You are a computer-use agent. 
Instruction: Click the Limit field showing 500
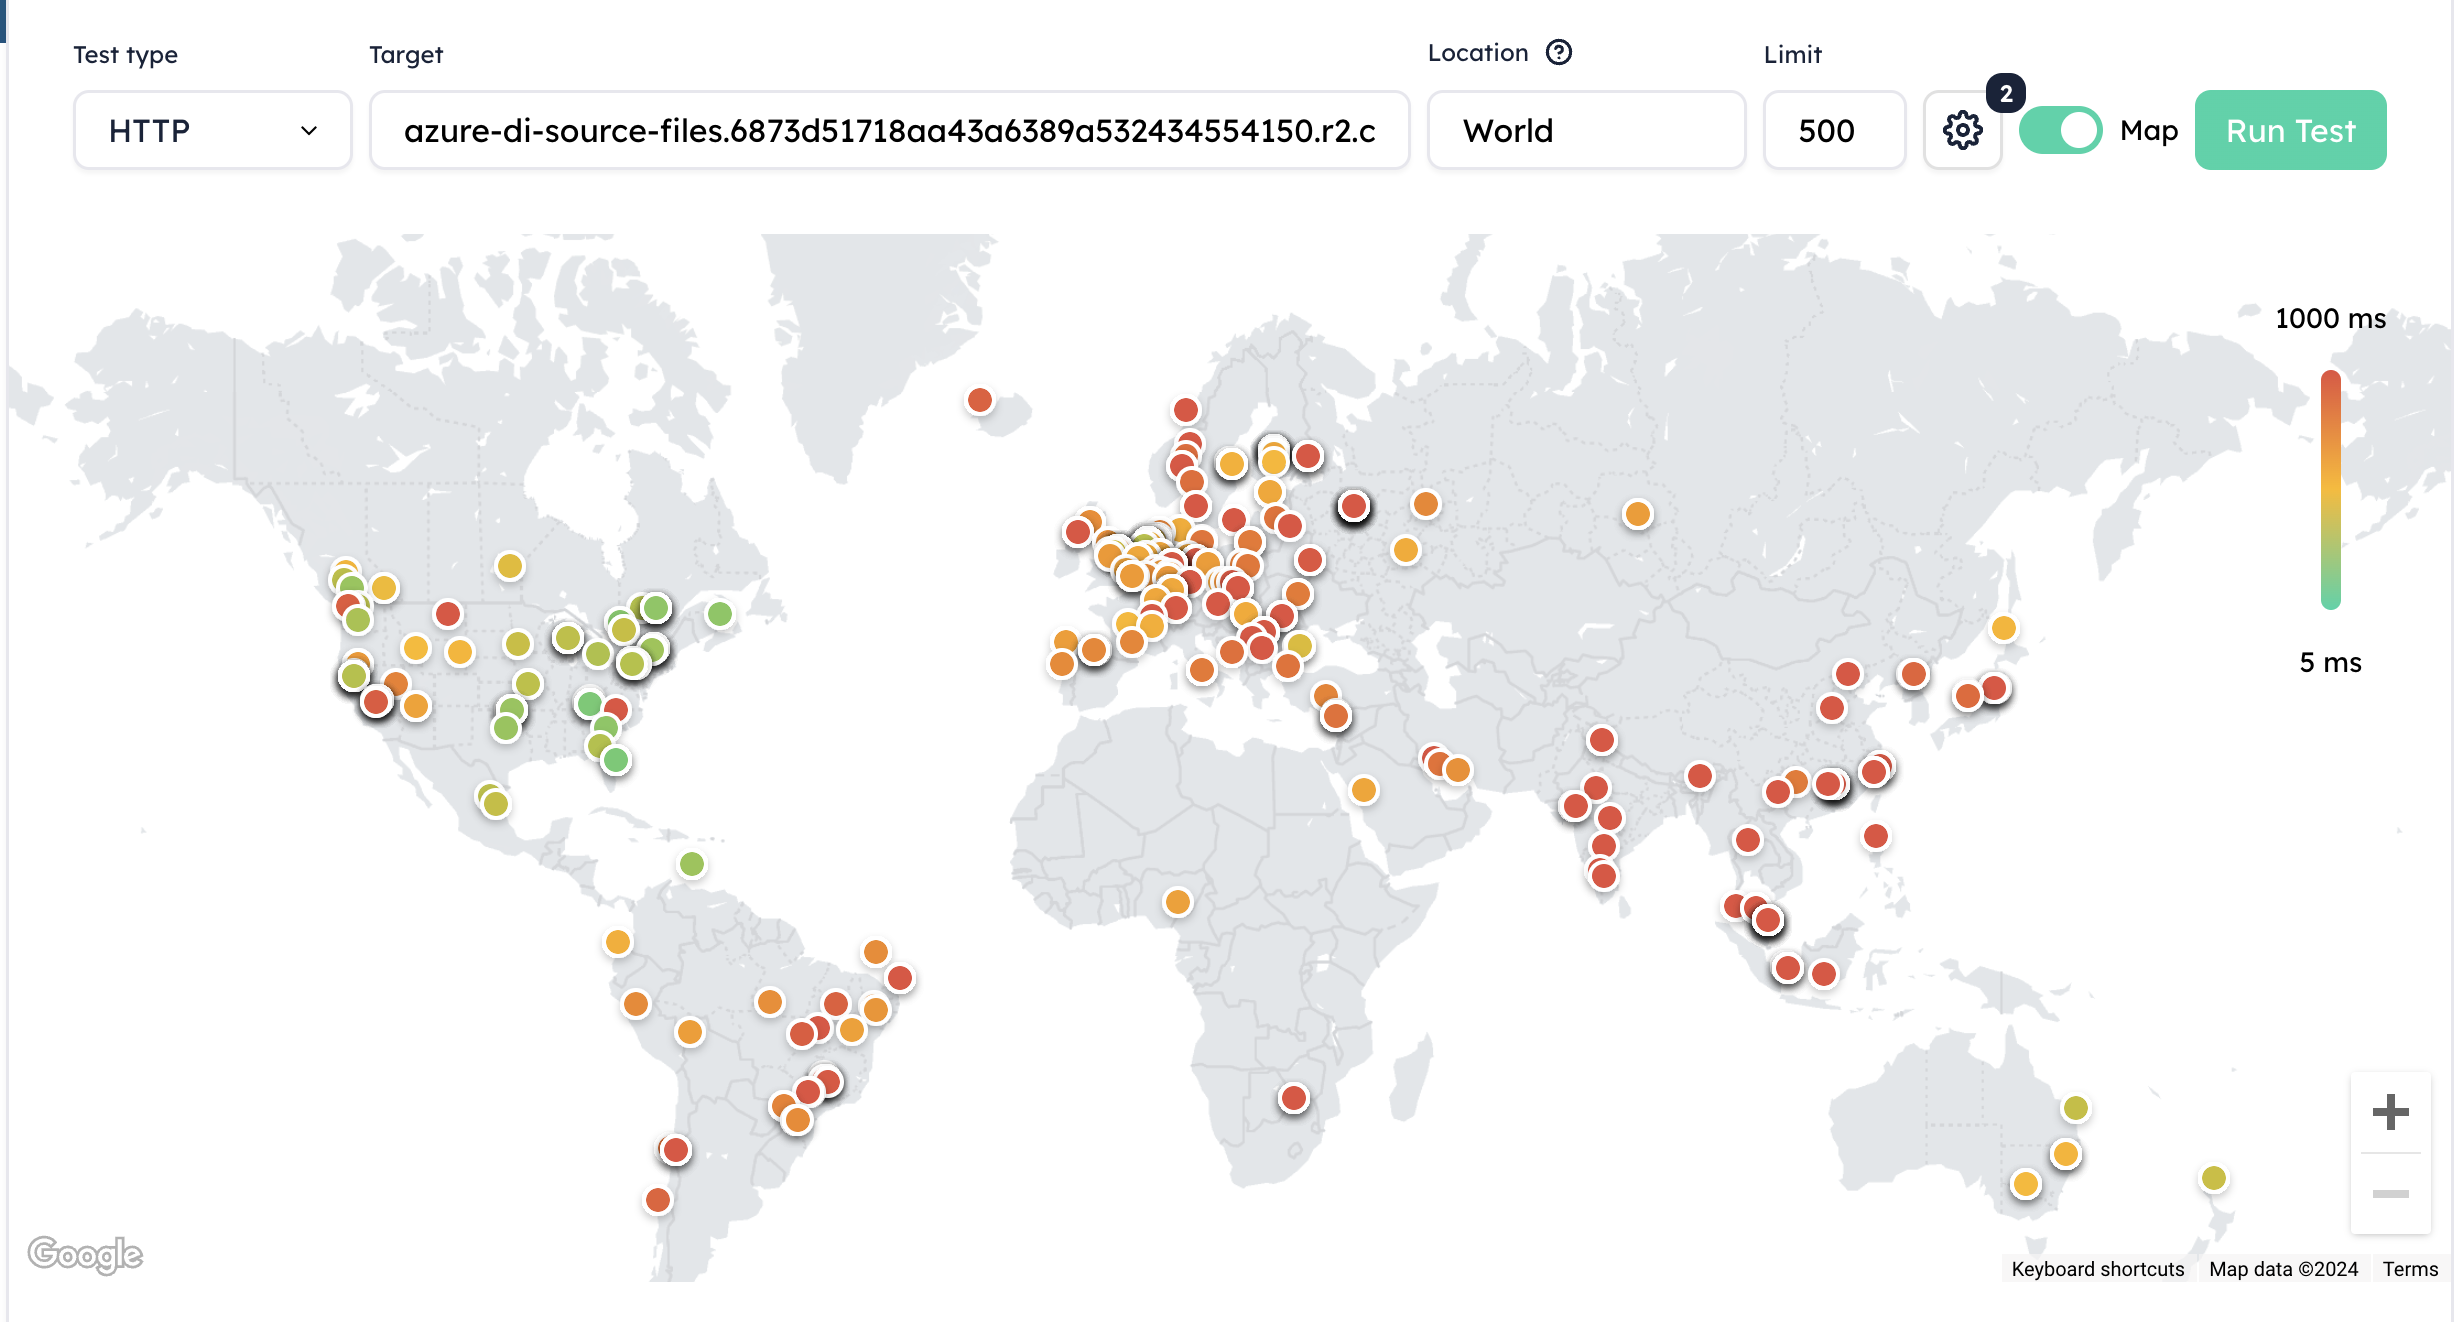(x=1833, y=130)
